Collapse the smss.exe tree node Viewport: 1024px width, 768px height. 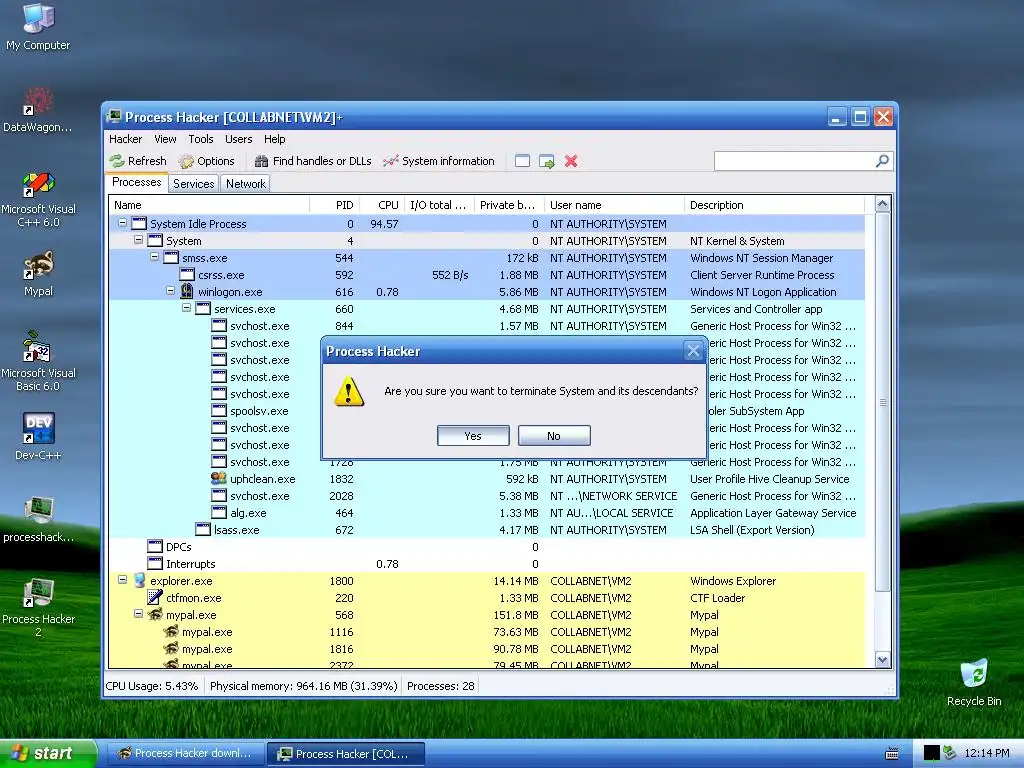(155, 257)
